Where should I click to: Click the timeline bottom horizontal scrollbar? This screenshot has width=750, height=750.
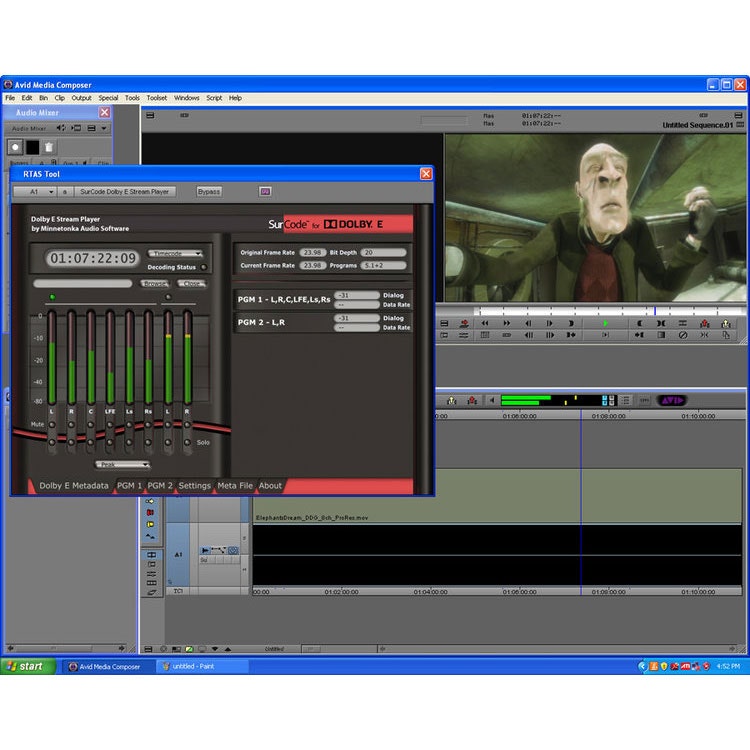click(x=557, y=649)
